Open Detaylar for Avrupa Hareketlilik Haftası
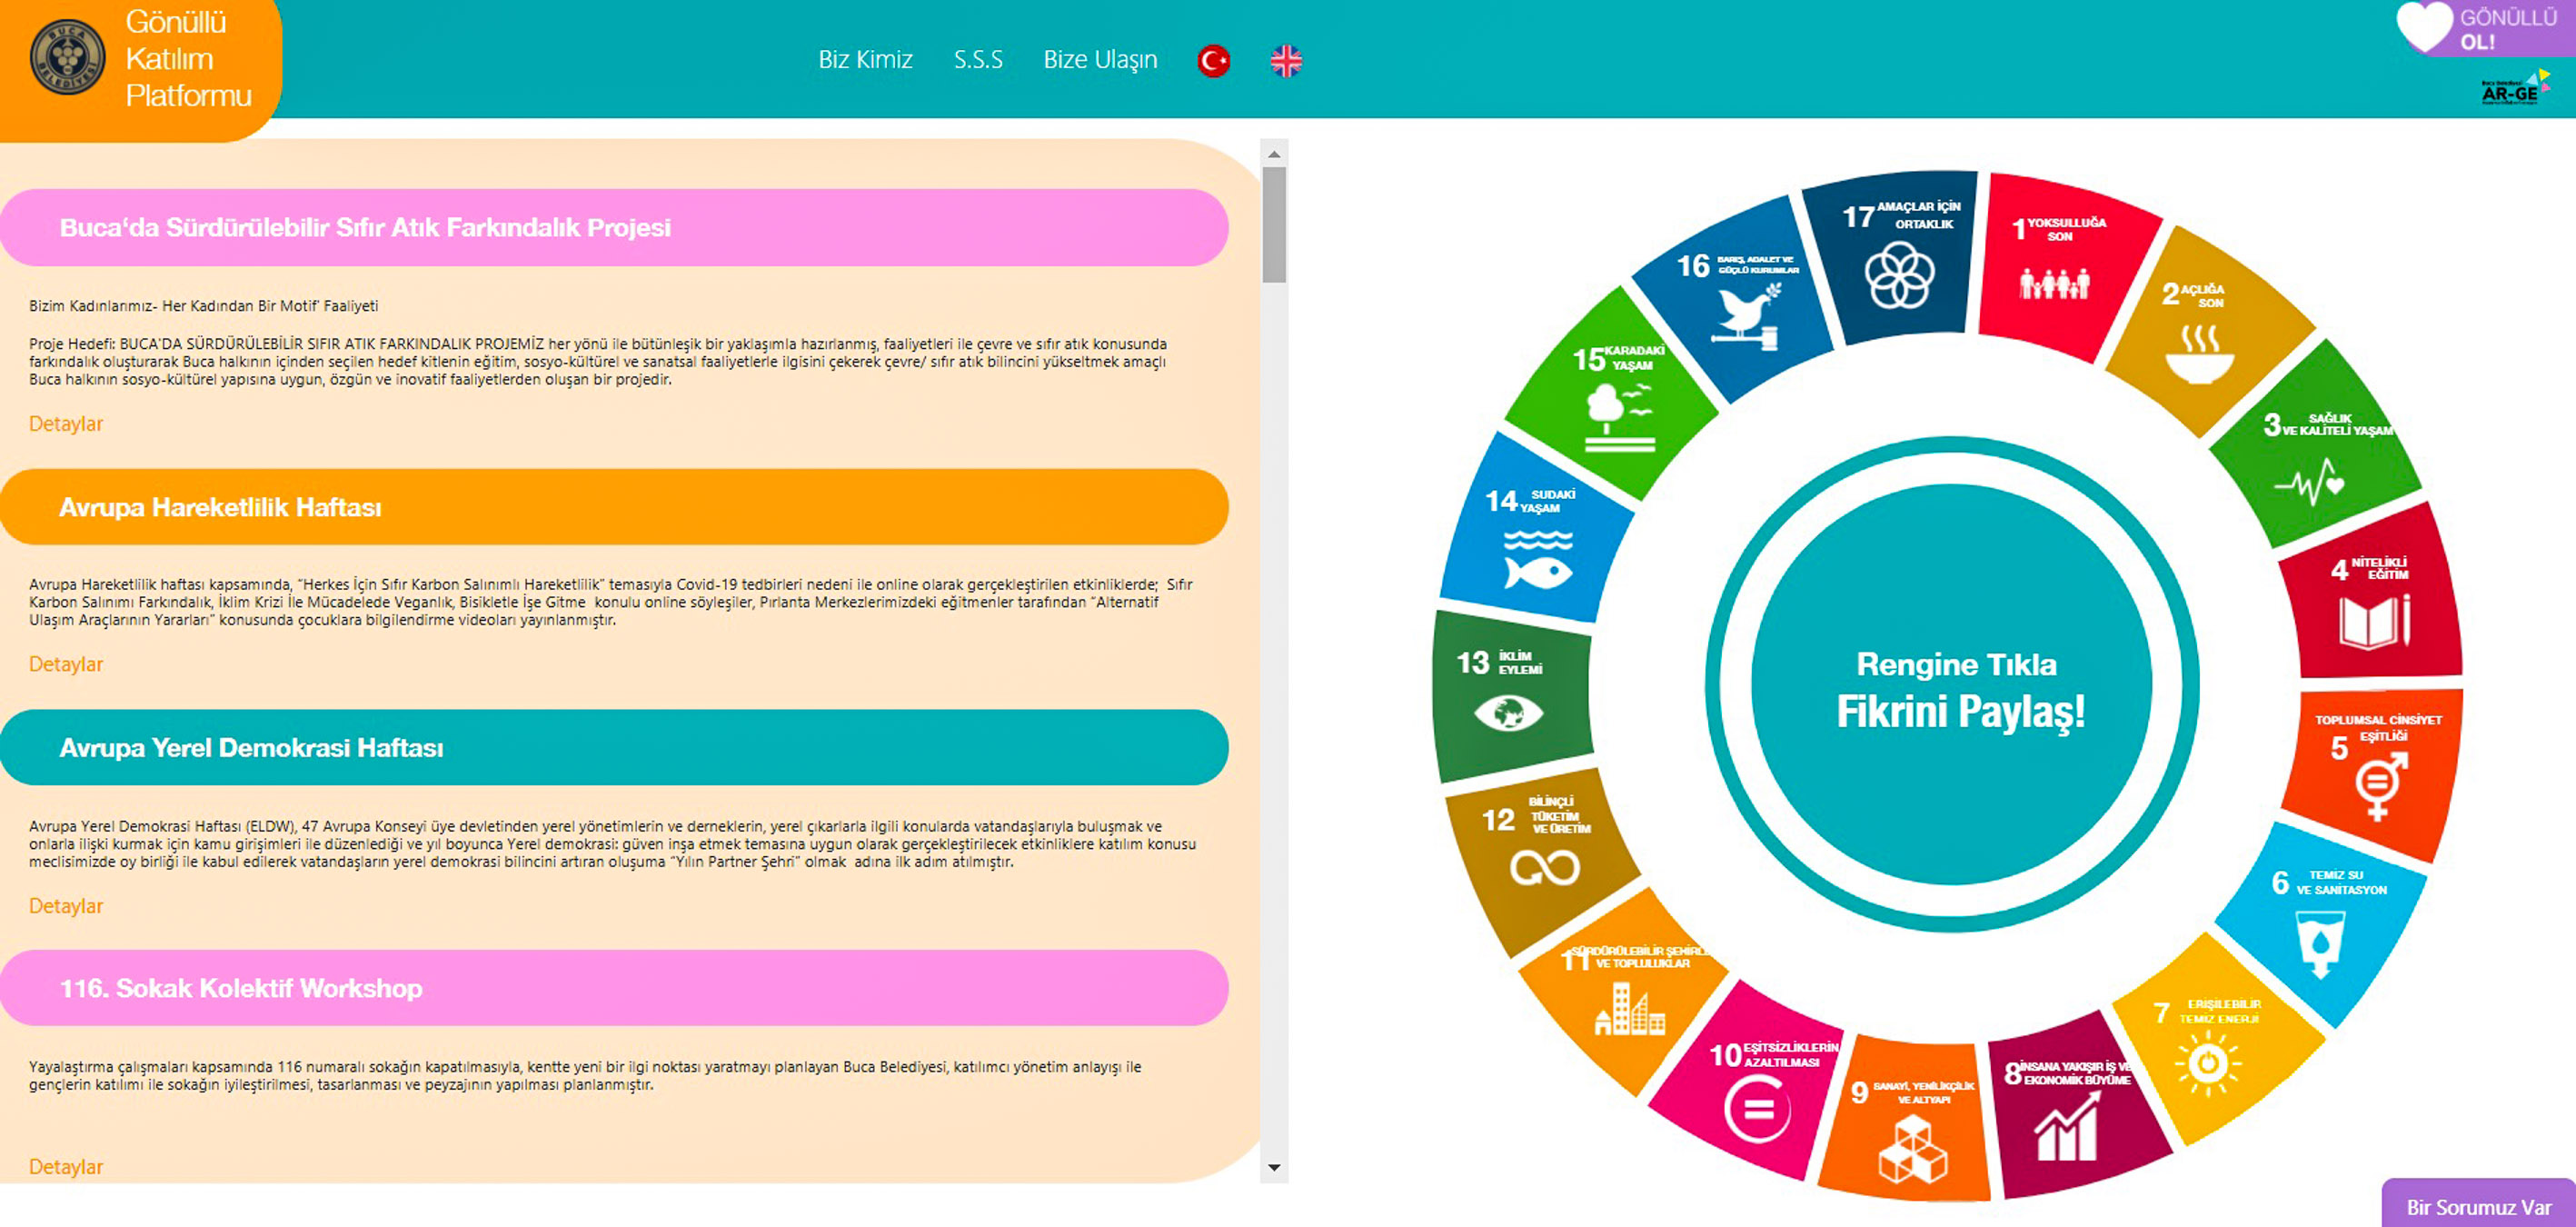 pyautogui.click(x=66, y=664)
